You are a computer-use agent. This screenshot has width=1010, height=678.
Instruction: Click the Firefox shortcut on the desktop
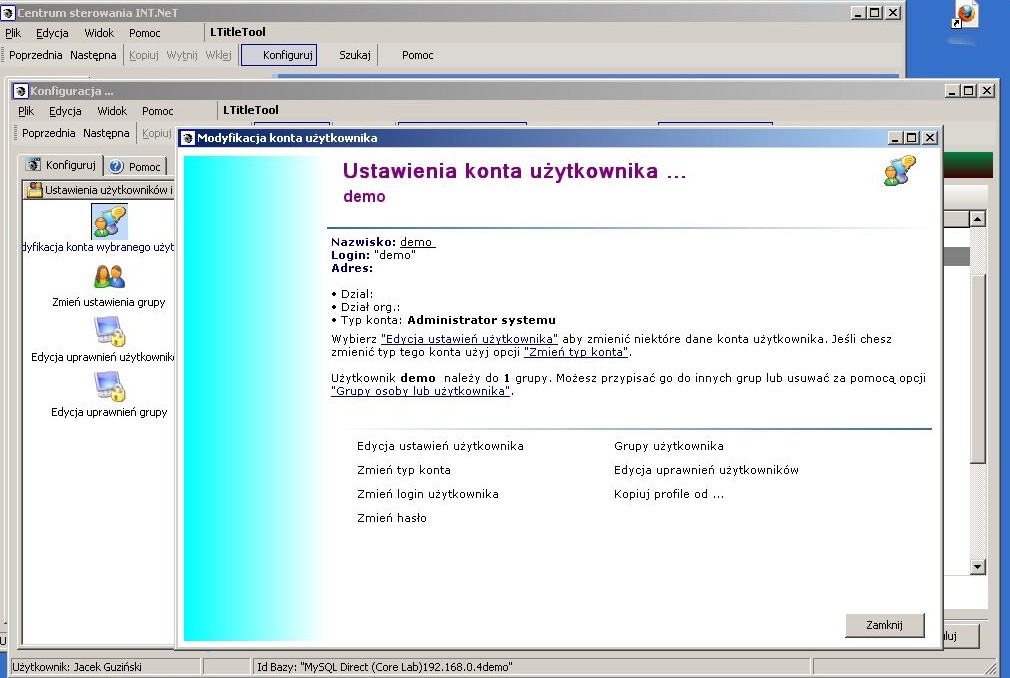click(x=965, y=14)
